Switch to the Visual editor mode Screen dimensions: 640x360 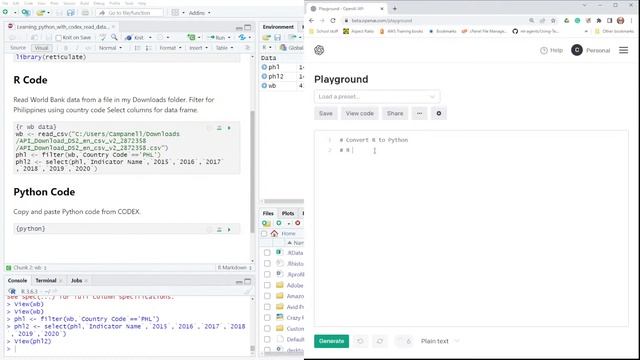tap(41, 48)
